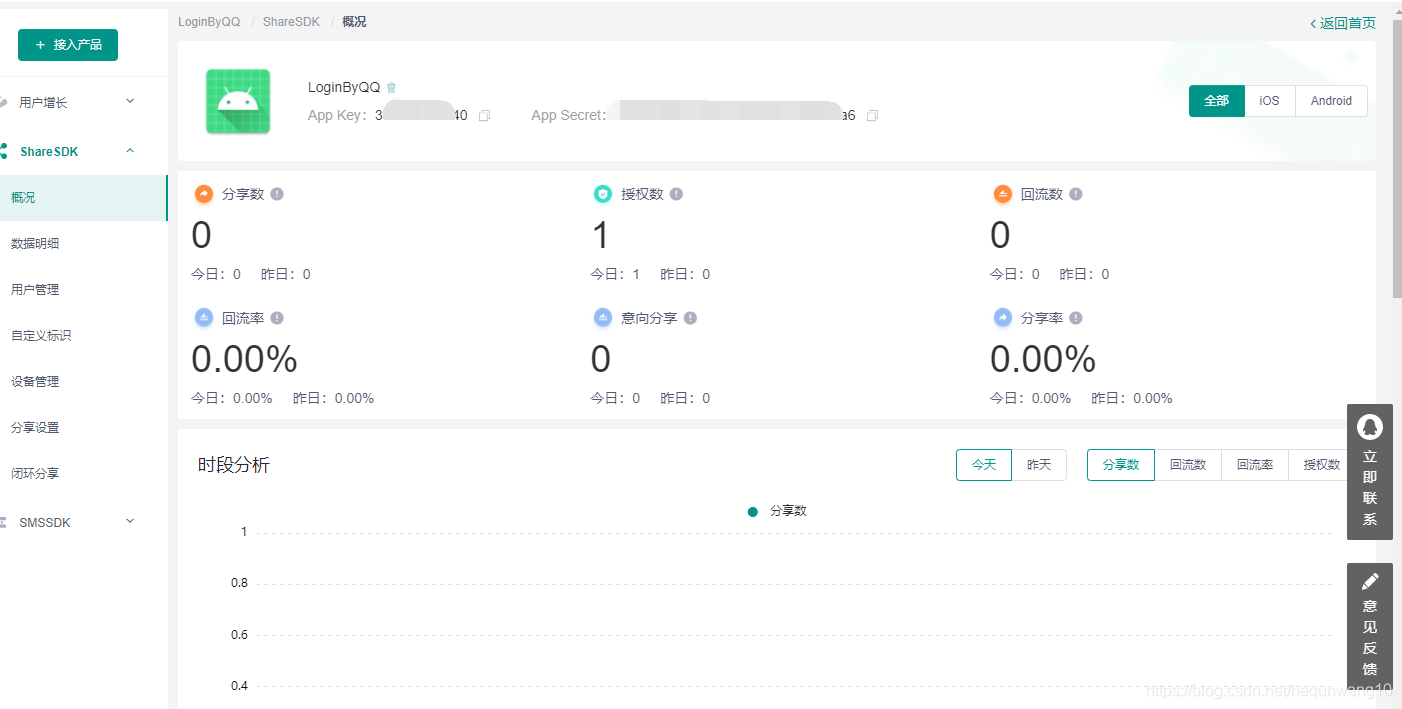Click the blue 分享率 icon
The height and width of the screenshot is (709, 1402).
1003,318
